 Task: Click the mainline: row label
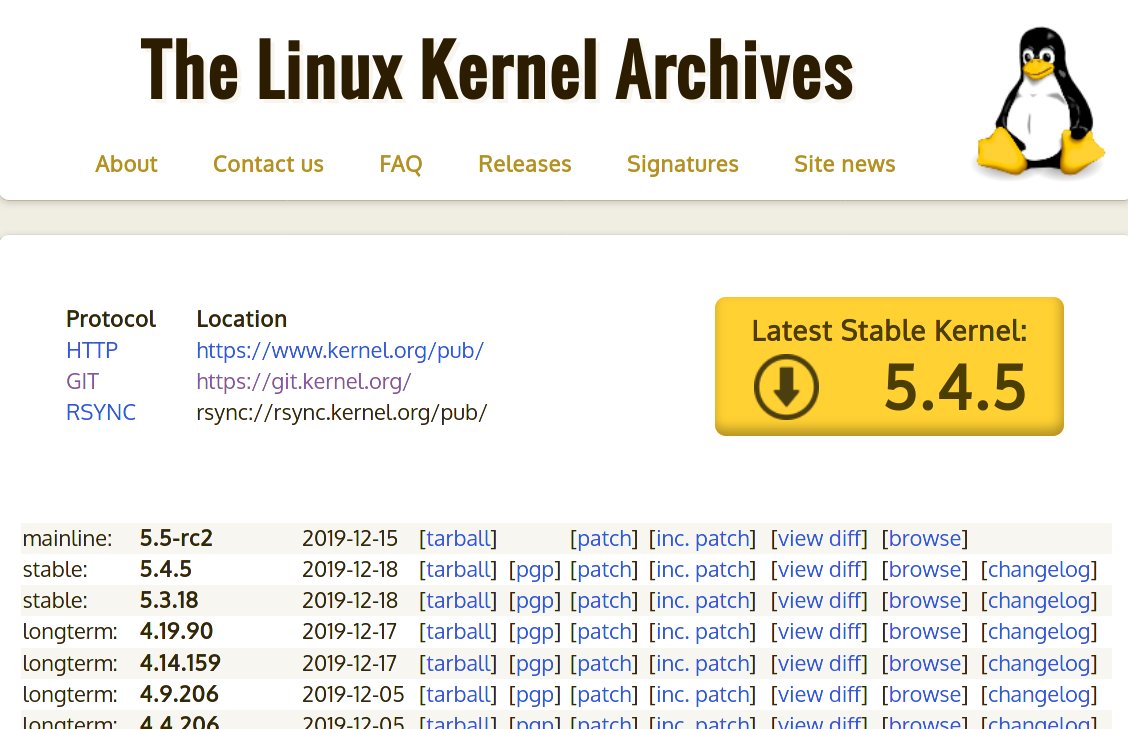click(68, 538)
